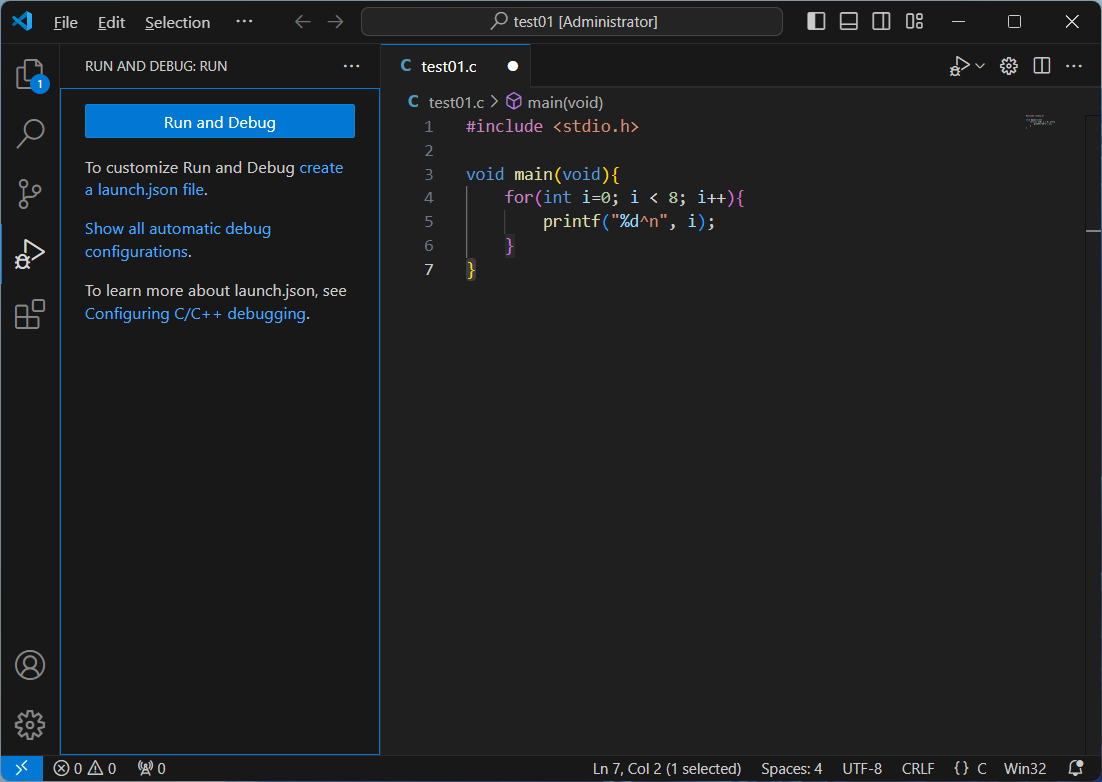Open the Source Control view
This screenshot has height=782, width=1102.
pyautogui.click(x=30, y=194)
